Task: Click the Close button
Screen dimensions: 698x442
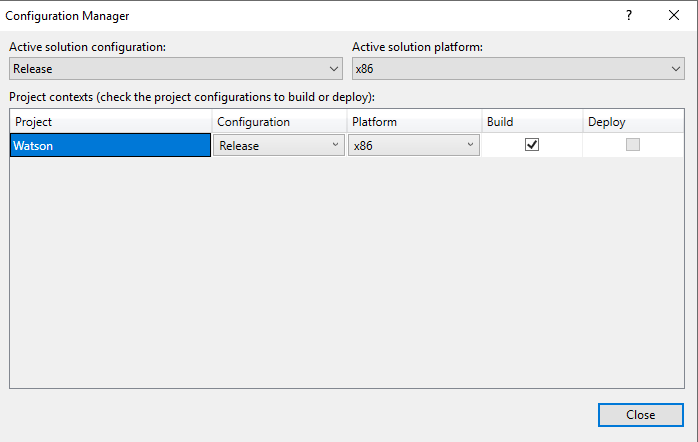Action: (641, 415)
